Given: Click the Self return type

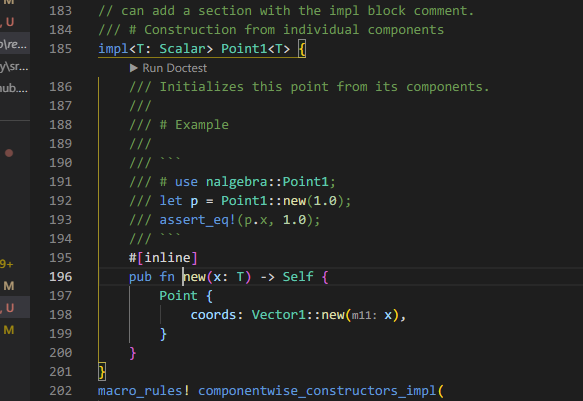Looking at the screenshot, I should click(x=298, y=277).
